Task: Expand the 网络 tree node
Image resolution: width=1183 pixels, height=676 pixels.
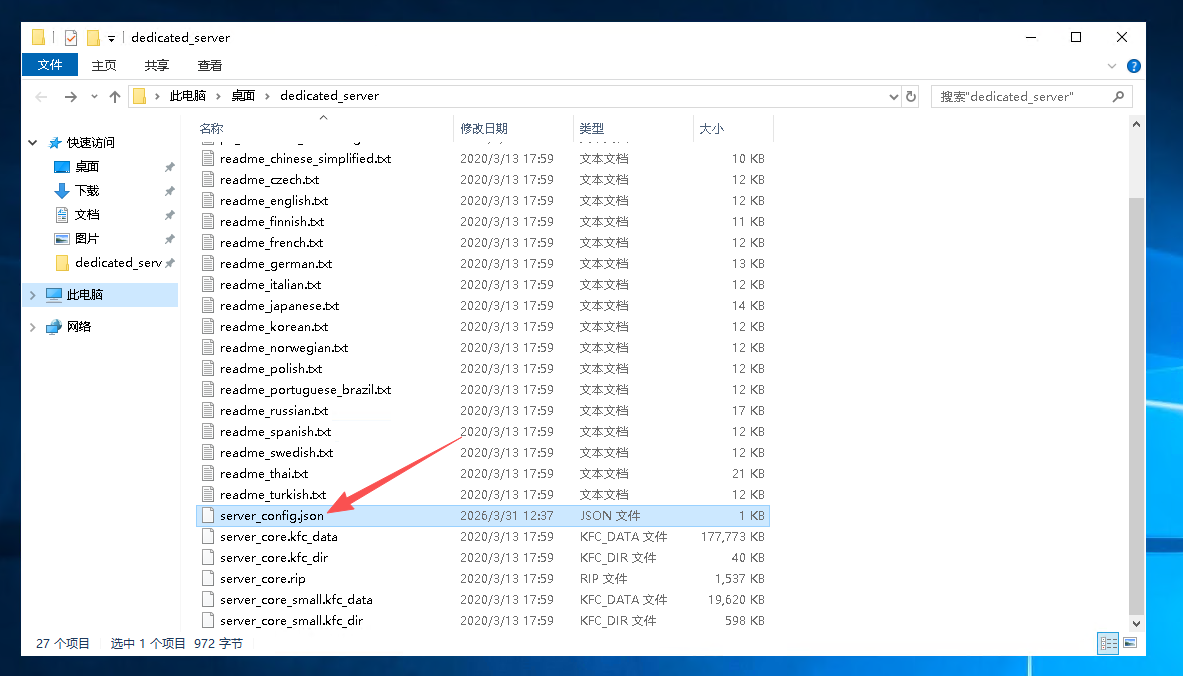Action: (33, 327)
